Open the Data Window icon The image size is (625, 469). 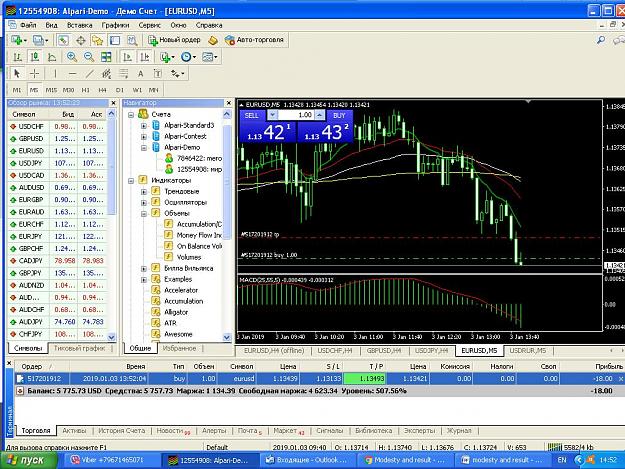pos(81,40)
